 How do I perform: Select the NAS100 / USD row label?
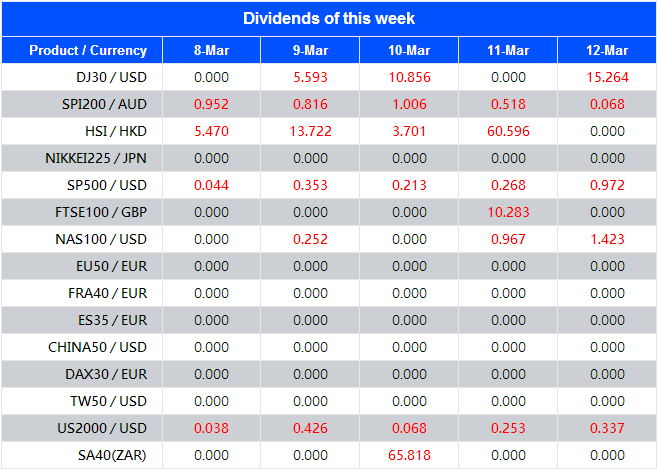coord(101,239)
